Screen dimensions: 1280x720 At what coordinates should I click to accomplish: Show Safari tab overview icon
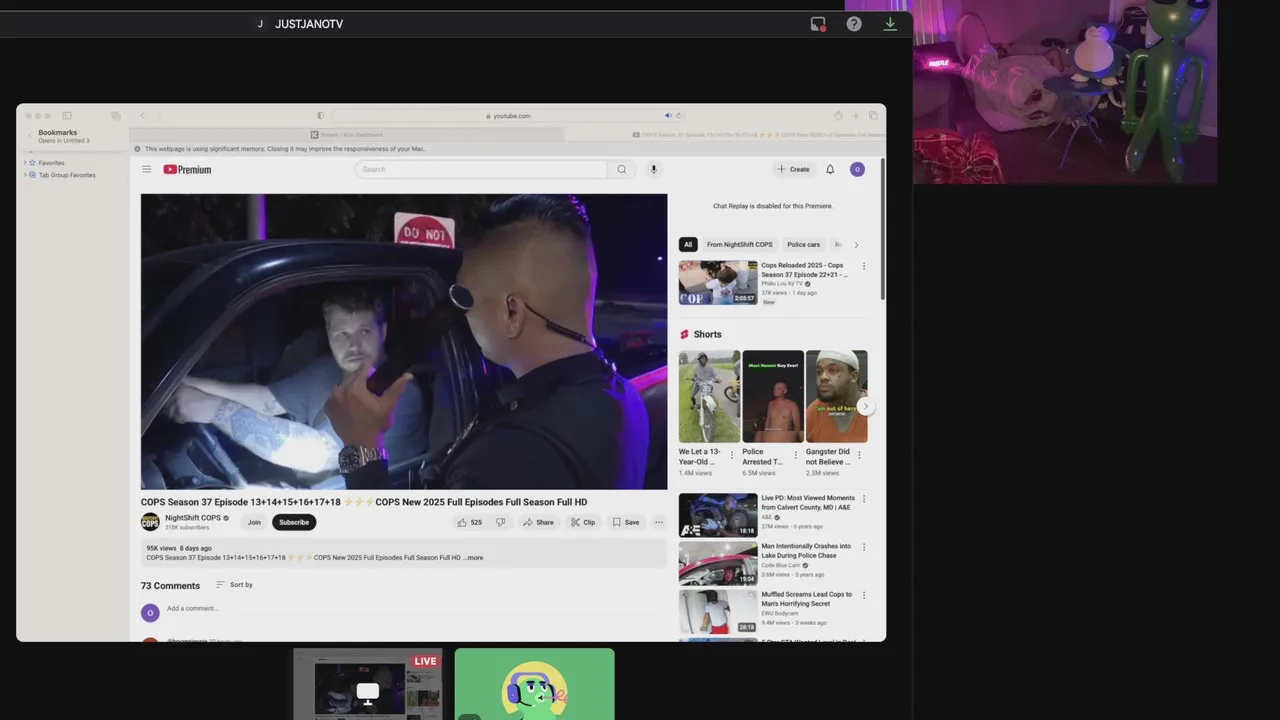point(873,116)
